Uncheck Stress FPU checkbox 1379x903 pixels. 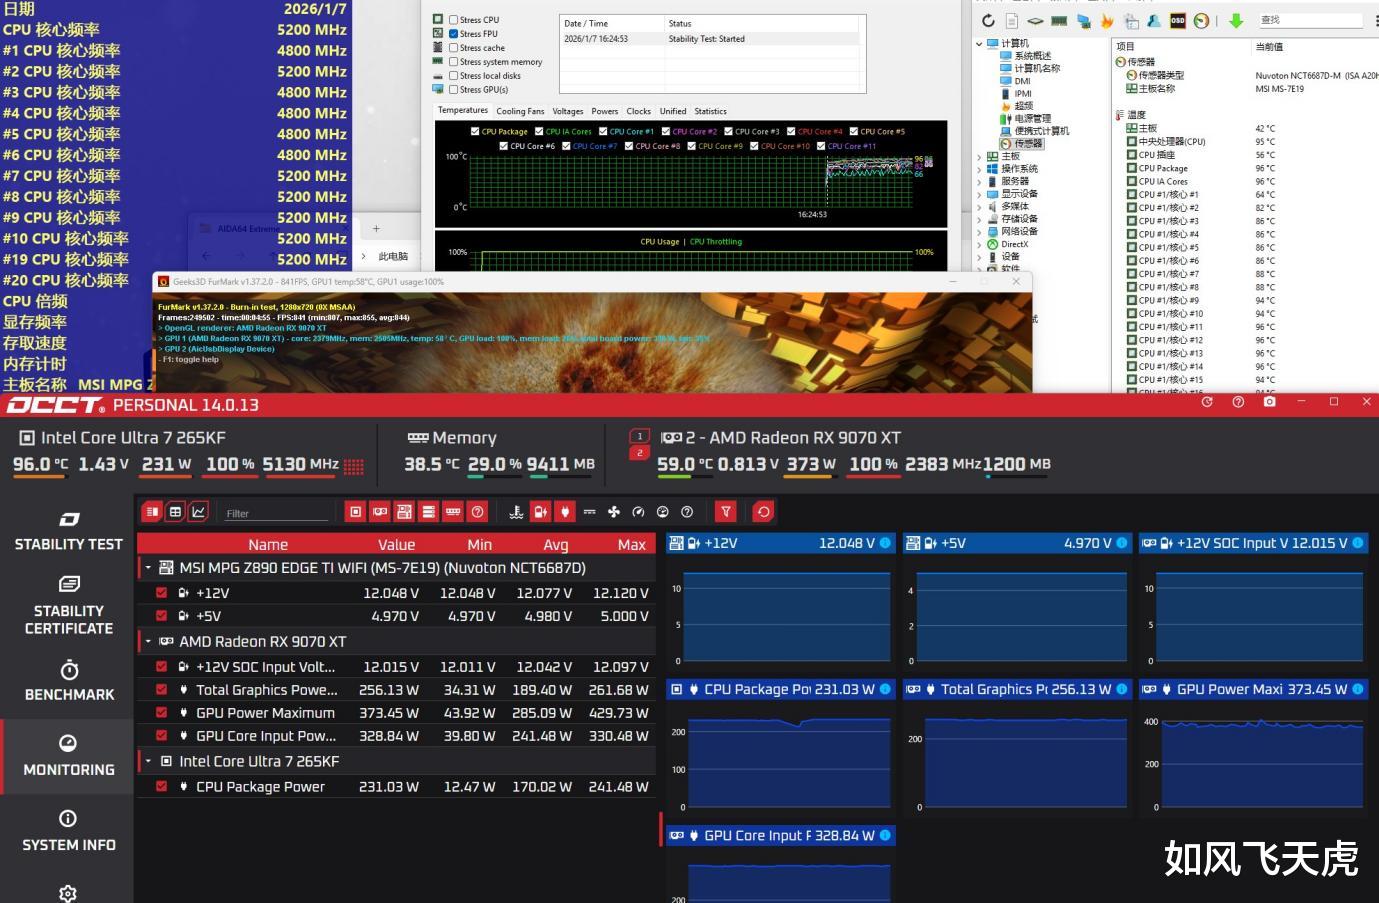pos(454,34)
